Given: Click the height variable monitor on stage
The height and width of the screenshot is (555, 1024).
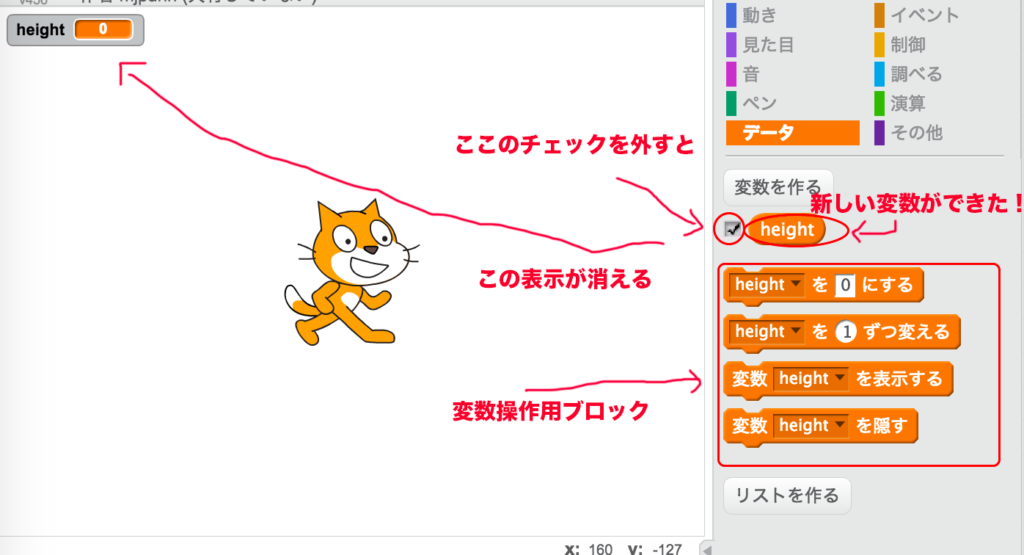Looking at the screenshot, I should point(75,30).
